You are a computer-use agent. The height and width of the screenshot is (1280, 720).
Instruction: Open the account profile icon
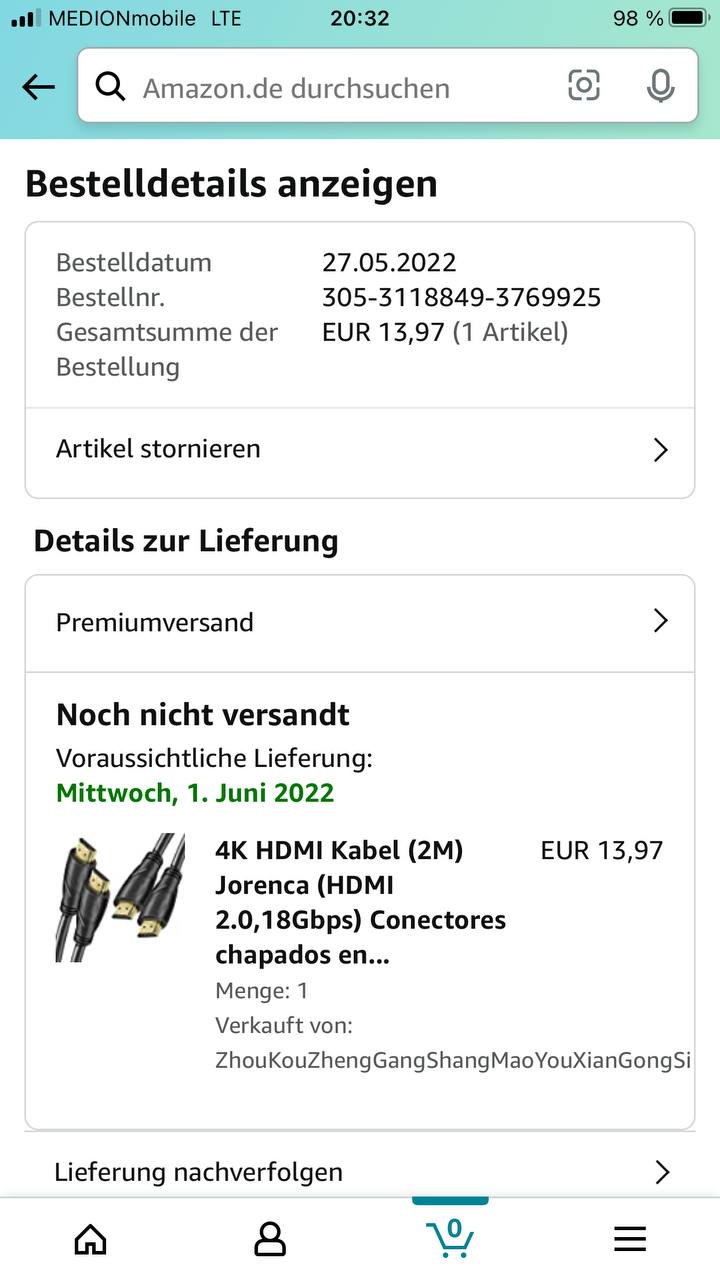pos(270,1240)
